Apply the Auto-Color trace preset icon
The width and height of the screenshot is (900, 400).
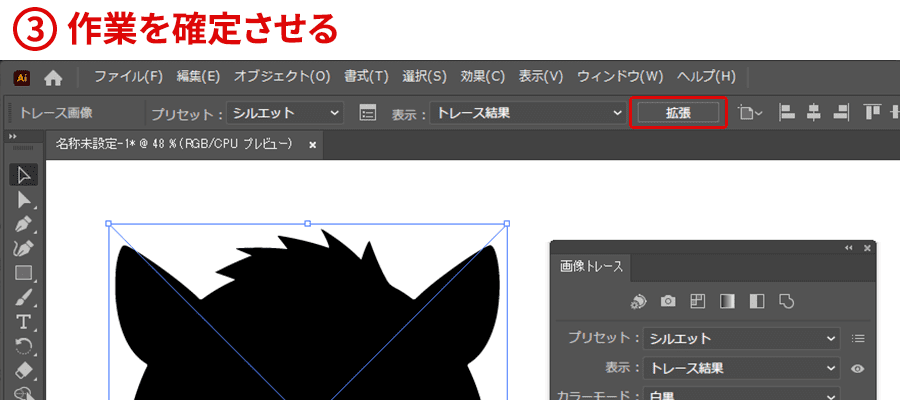click(x=638, y=301)
